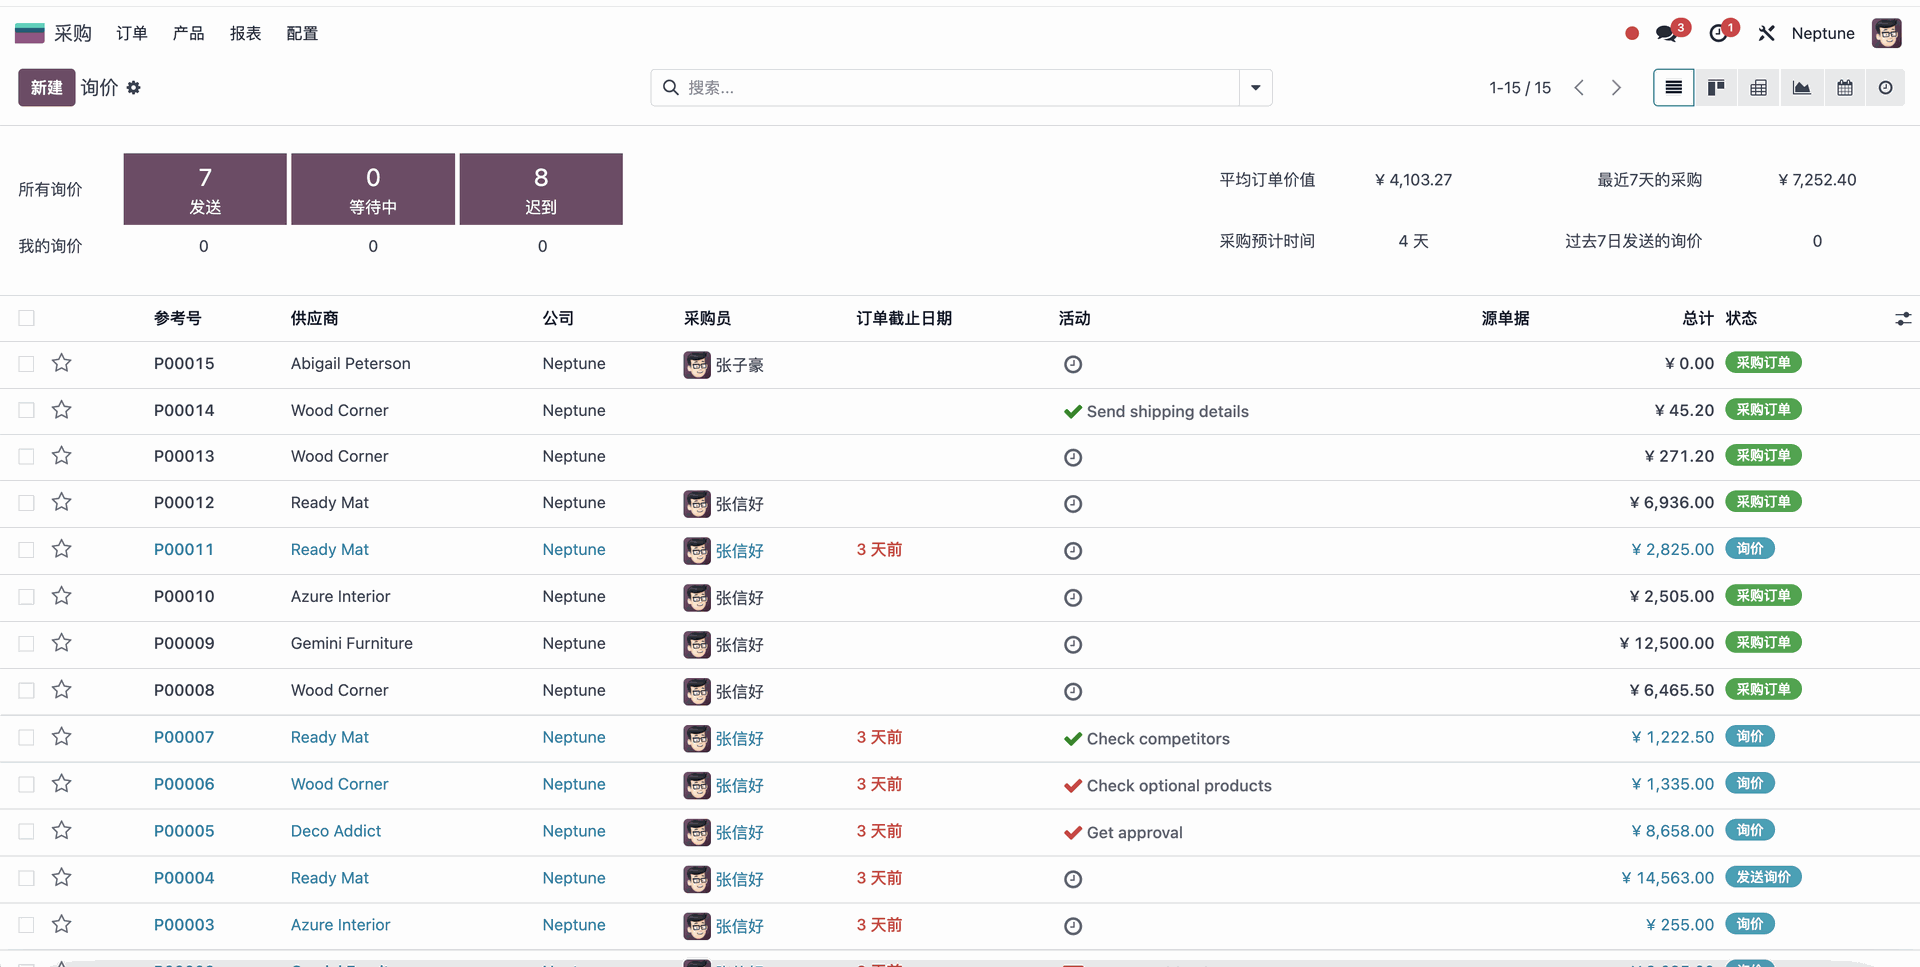
Task: Select the P00008 row checkbox
Action: click(x=26, y=690)
